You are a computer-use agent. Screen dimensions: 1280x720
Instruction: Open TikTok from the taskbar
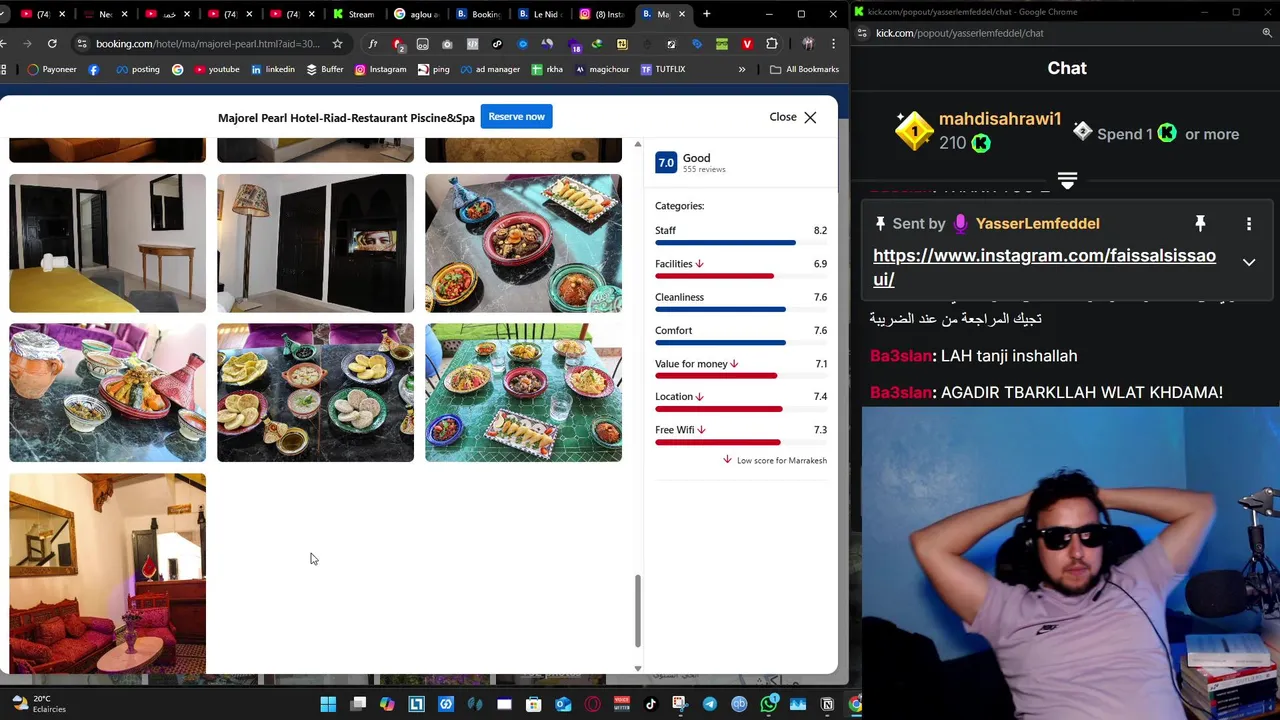(651, 705)
